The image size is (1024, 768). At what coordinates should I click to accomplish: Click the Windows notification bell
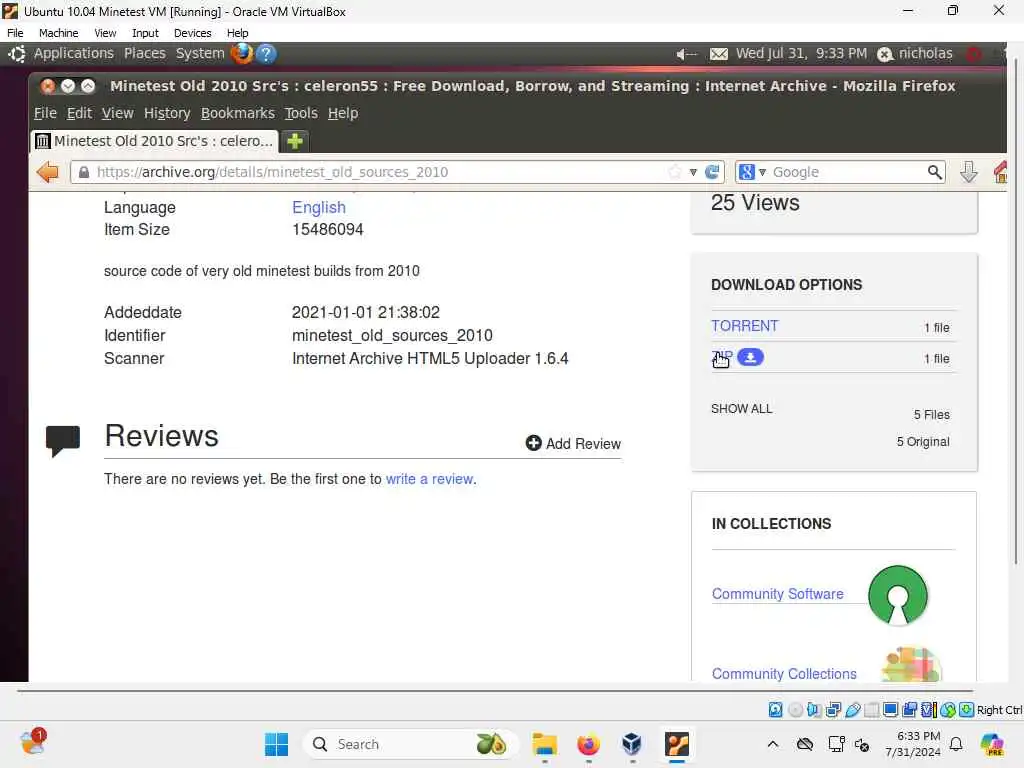956,744
